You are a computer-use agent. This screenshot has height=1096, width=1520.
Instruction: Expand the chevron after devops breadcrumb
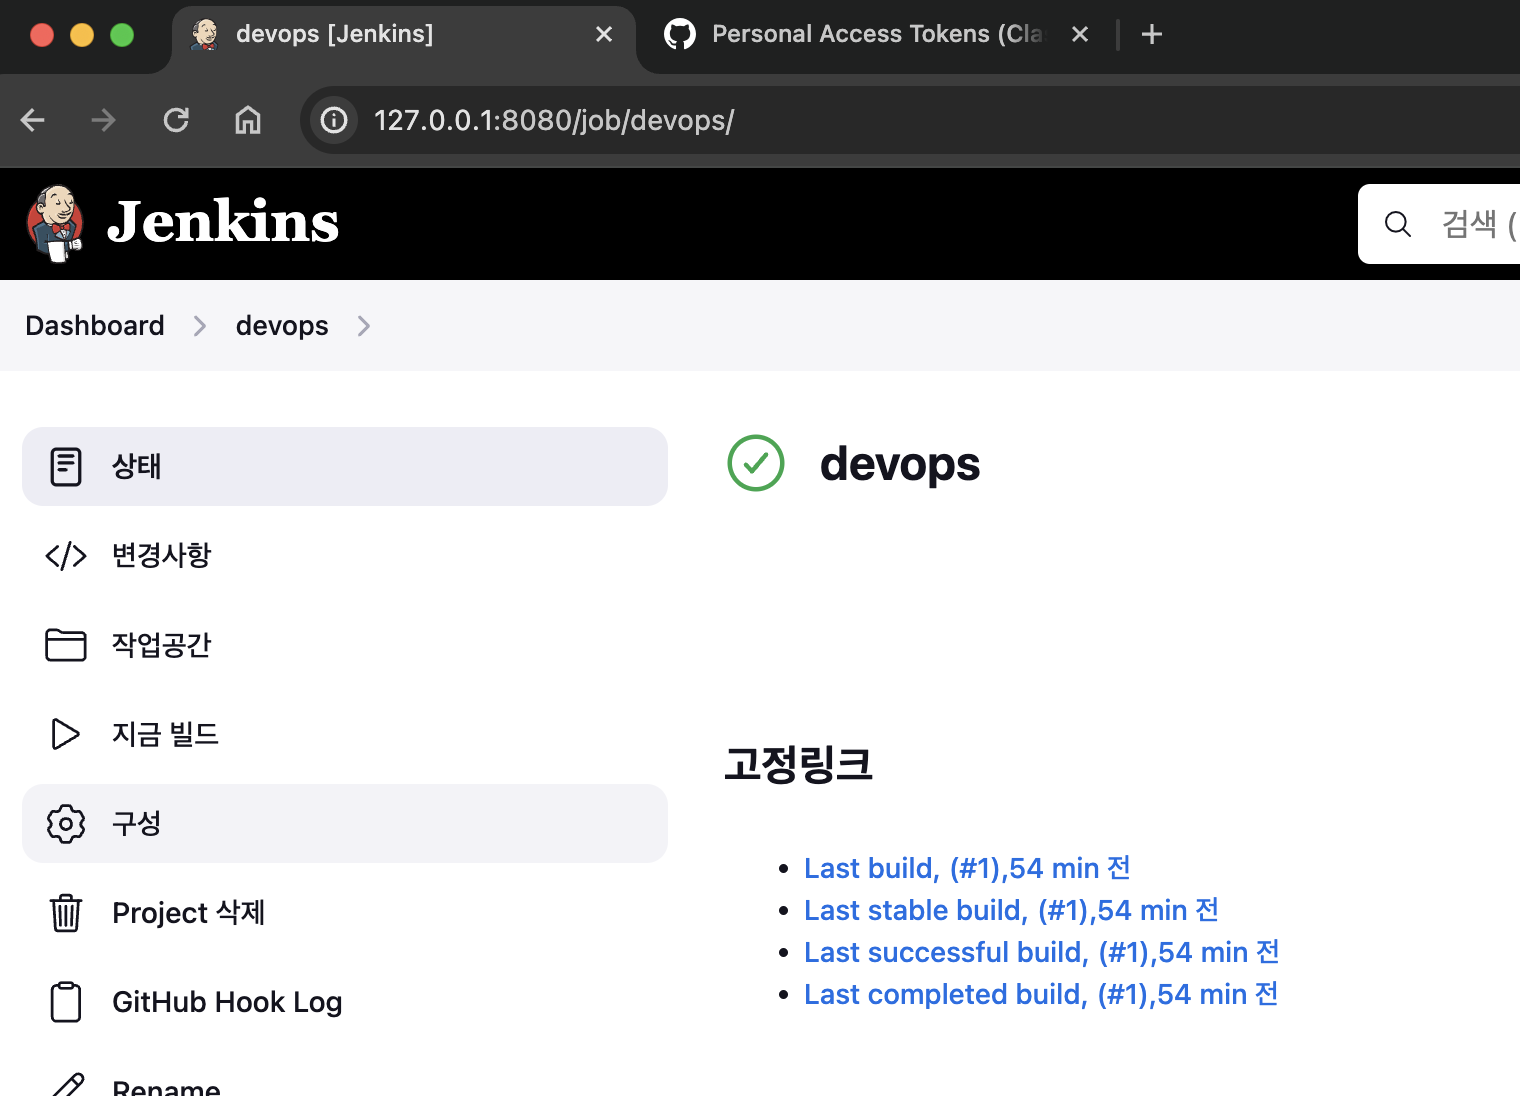point(364,326)
